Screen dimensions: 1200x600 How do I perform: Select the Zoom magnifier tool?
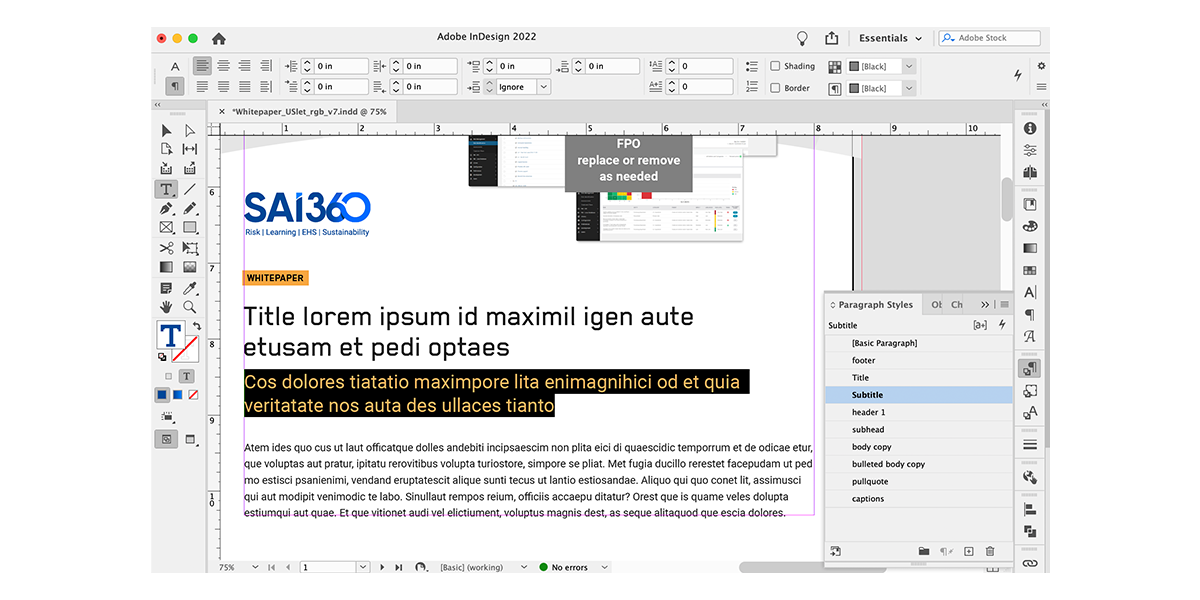click(190, 307)
